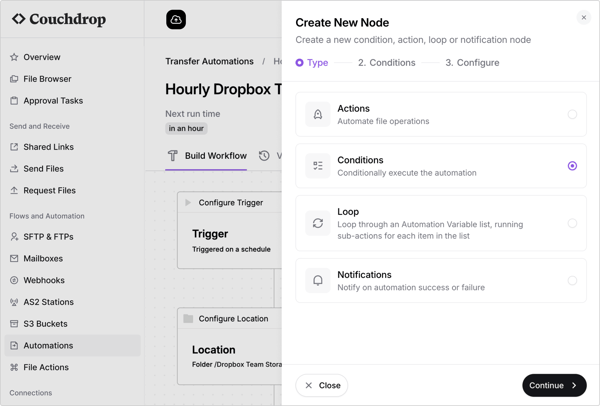Click the Notifications bell icon

[318, 280]
